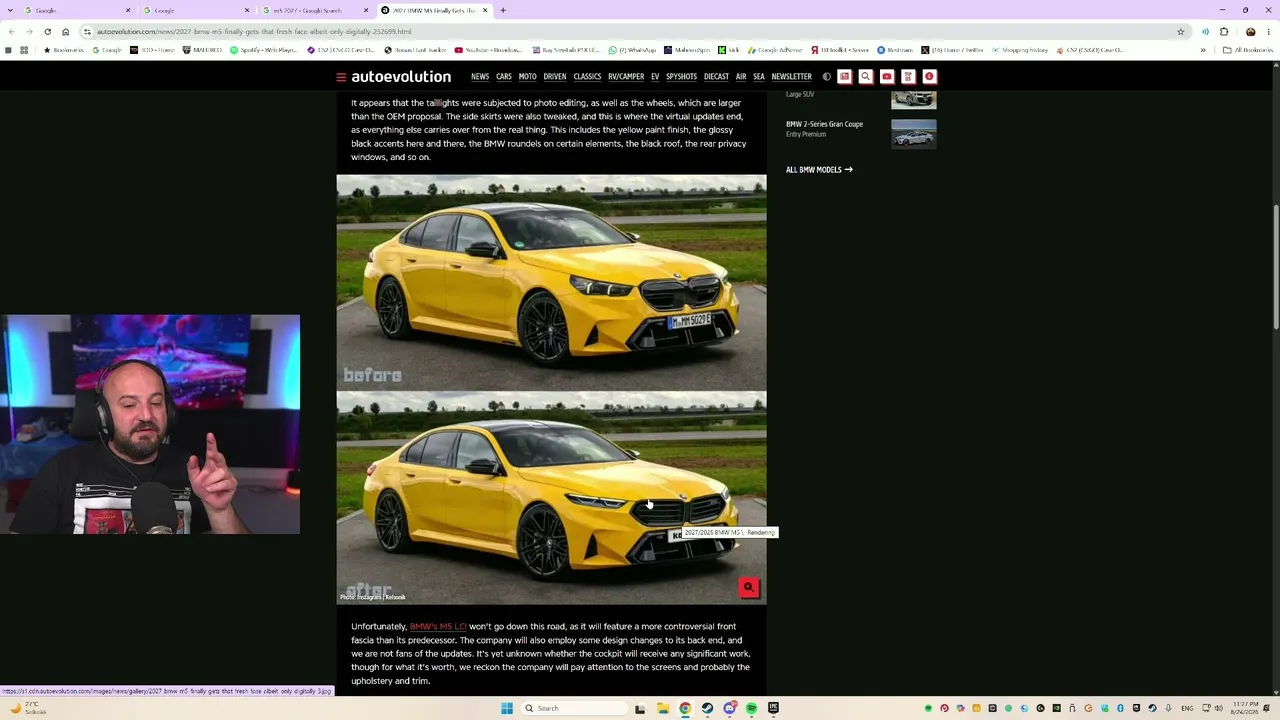
Task: Open the Google AdSense bookmark
Action: click(776, 50)
